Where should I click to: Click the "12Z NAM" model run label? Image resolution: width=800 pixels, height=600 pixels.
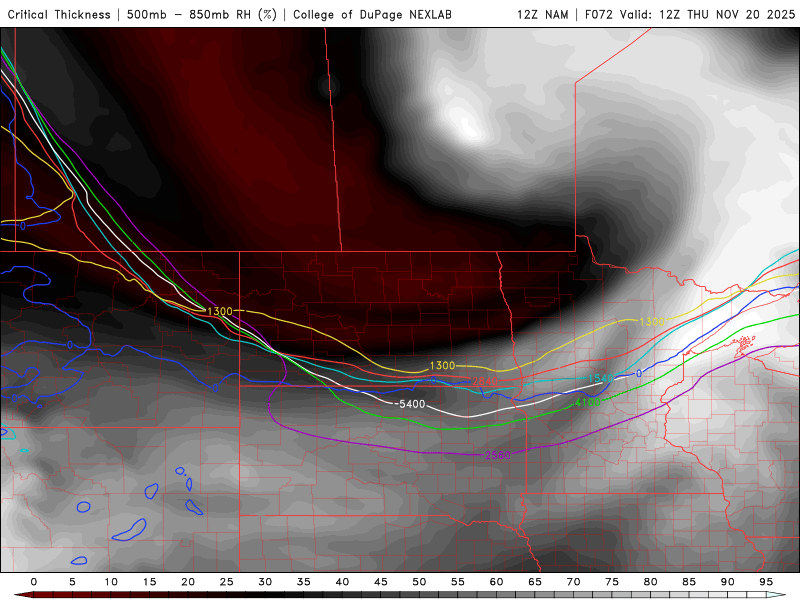(x=542, y=15)
